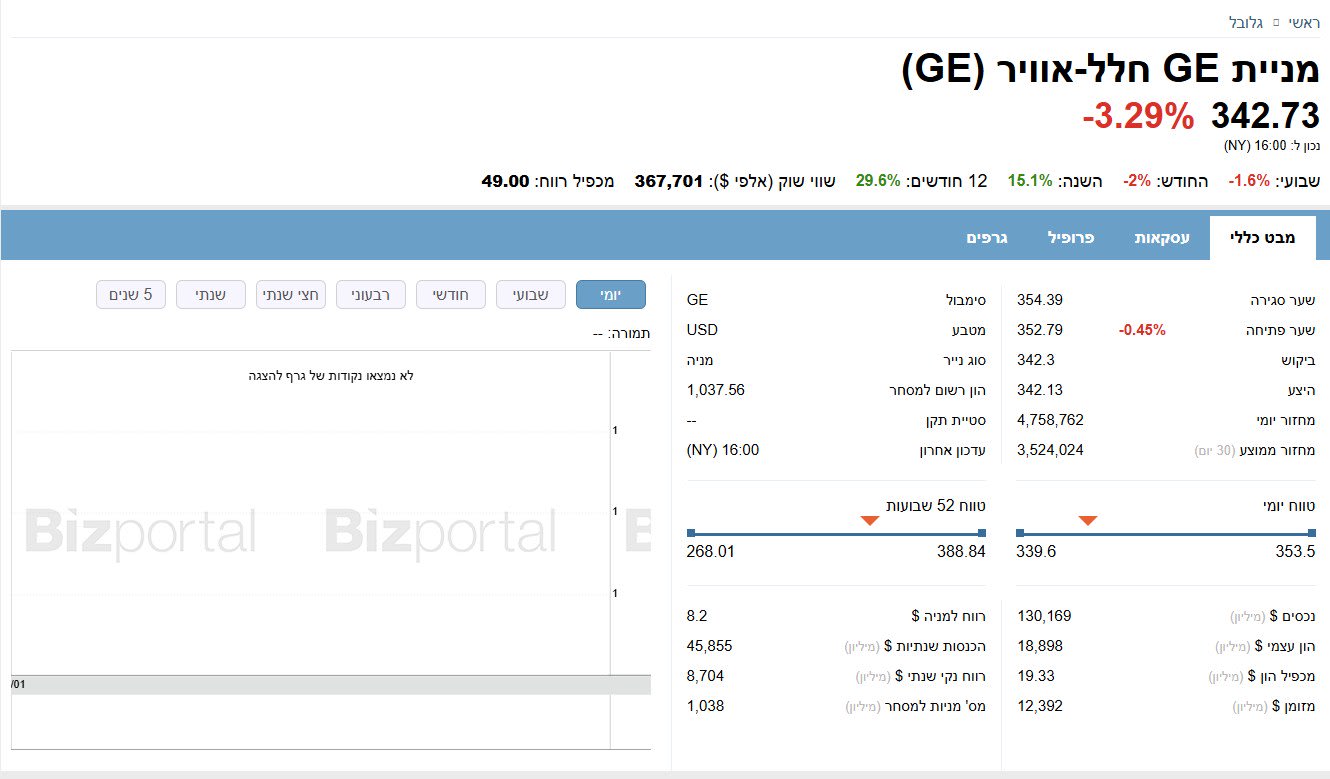
Task: Click the מכפיל הון value 19.33
Action: click(1036, 676)
